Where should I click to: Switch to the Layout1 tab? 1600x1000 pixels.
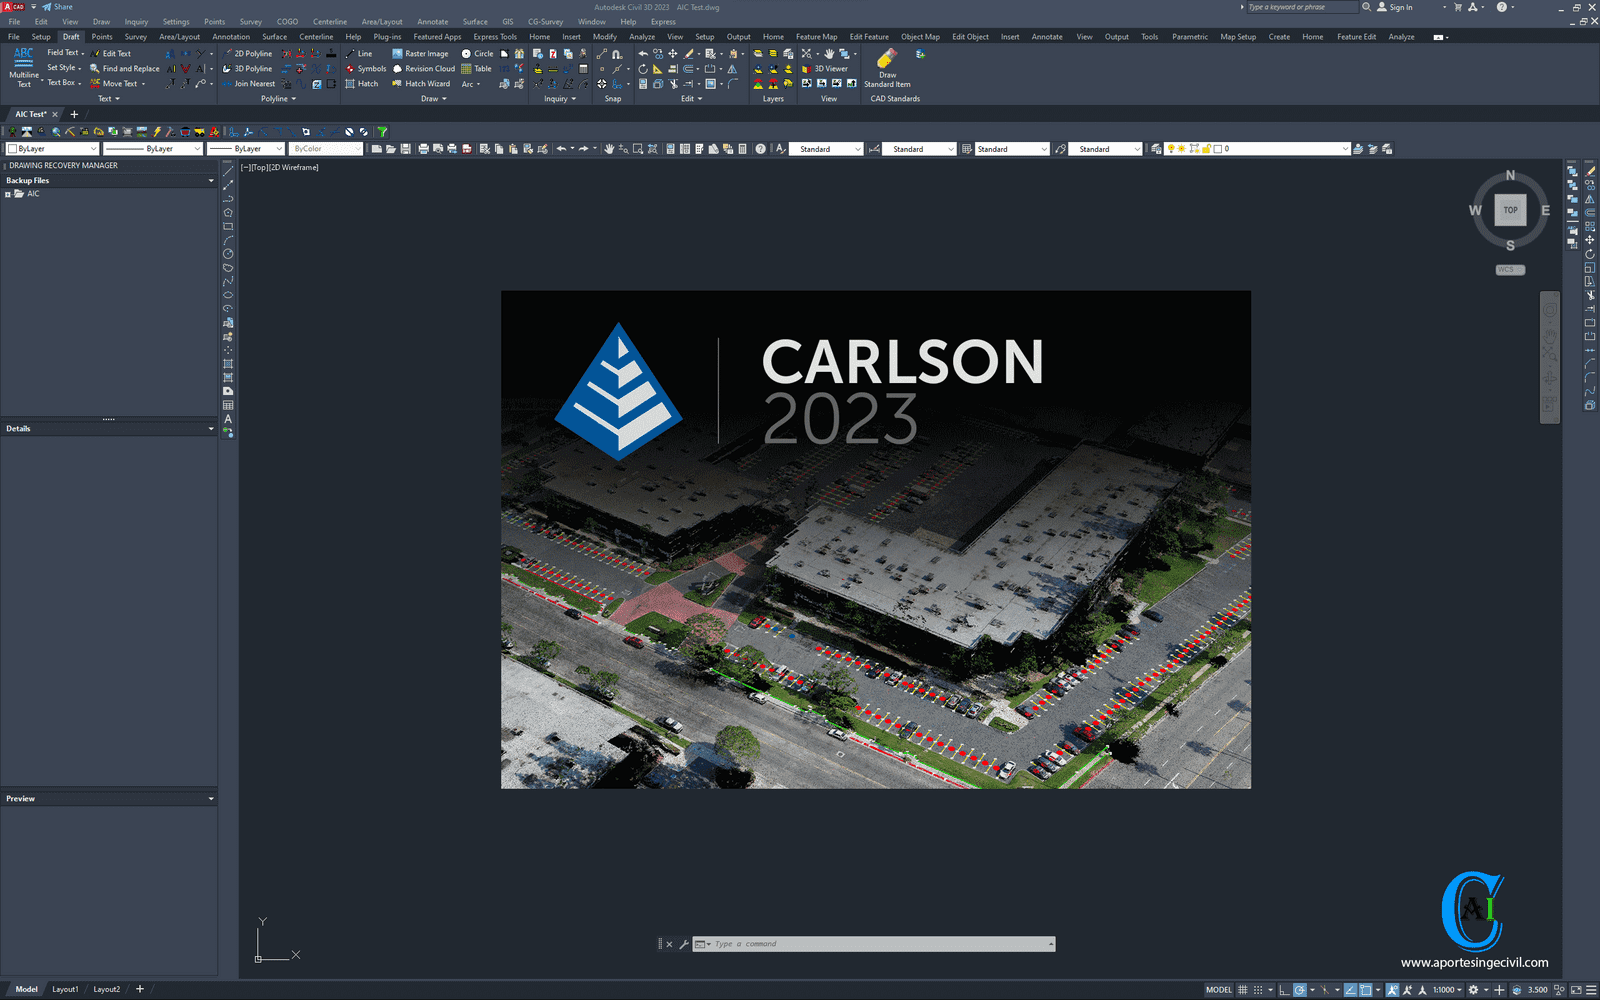65,990
